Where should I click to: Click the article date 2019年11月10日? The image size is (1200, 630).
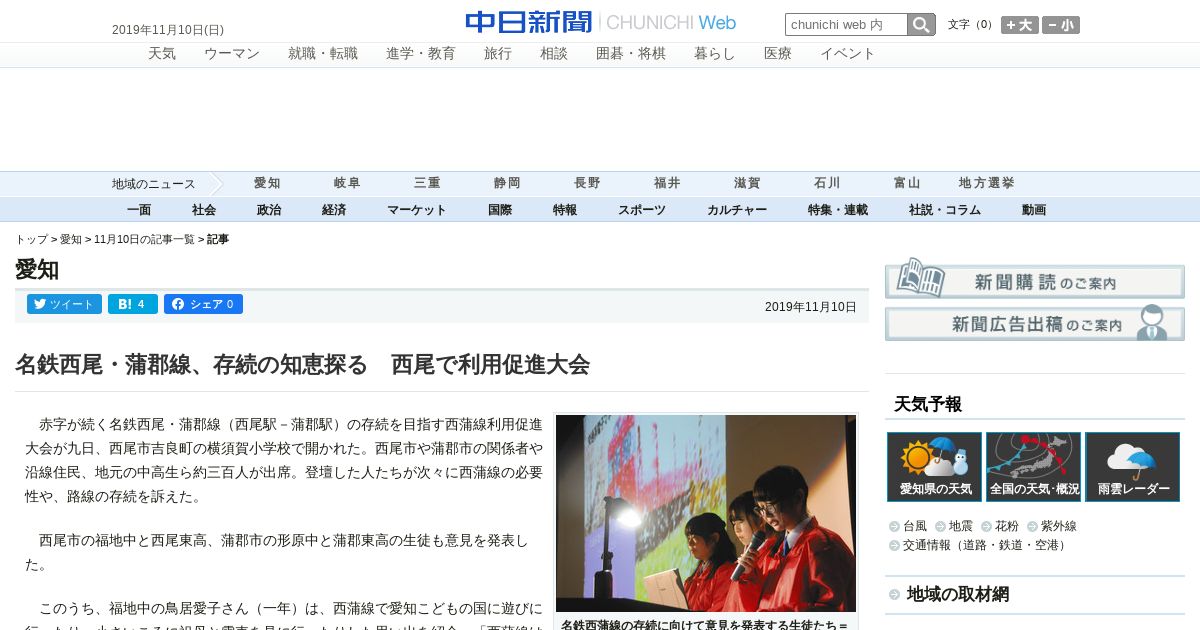(811, 307)
